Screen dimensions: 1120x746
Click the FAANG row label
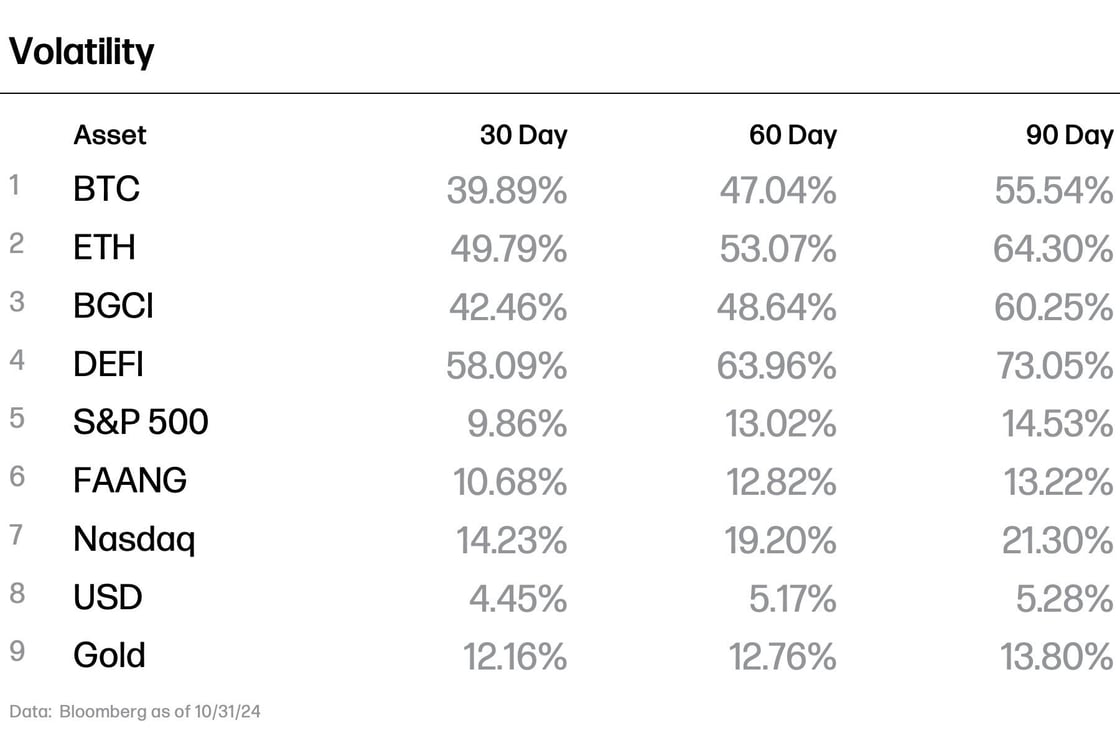(130, 480)
